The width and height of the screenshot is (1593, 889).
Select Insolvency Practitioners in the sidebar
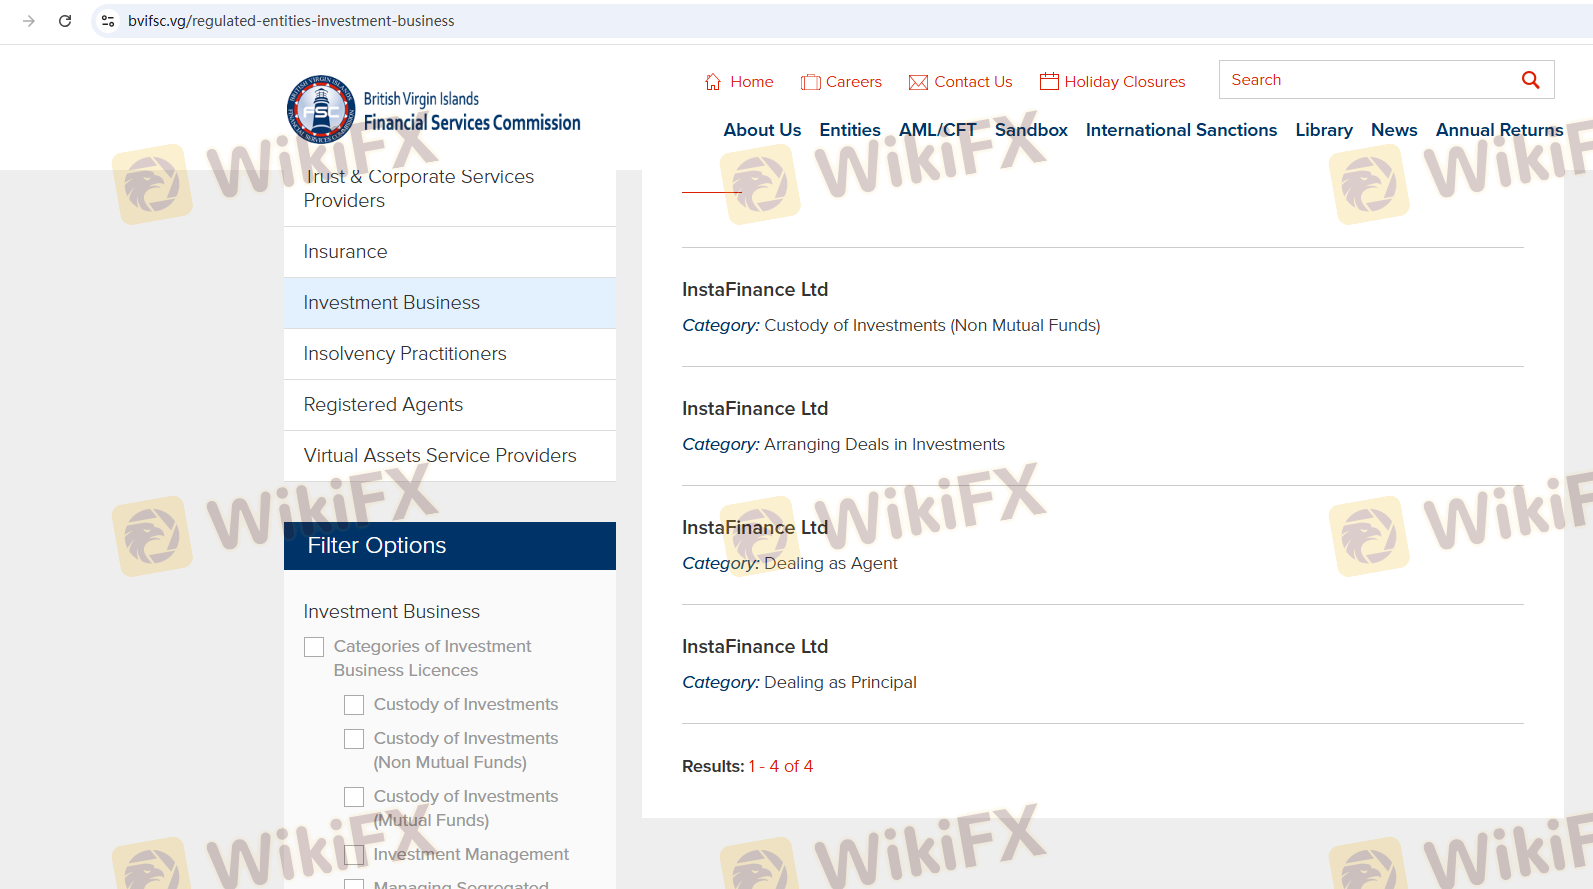click(x=450, y=354)
